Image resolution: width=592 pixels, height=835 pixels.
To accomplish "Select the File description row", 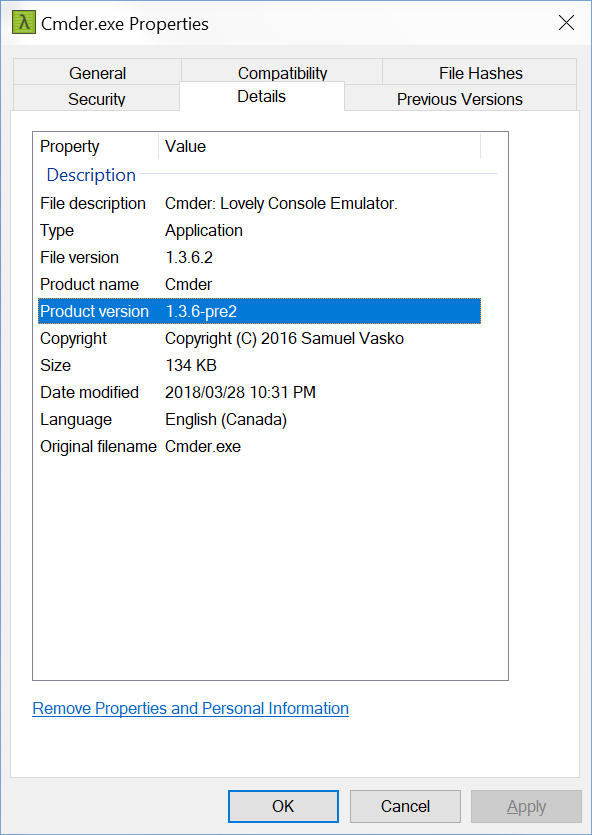I will (259, 203).
